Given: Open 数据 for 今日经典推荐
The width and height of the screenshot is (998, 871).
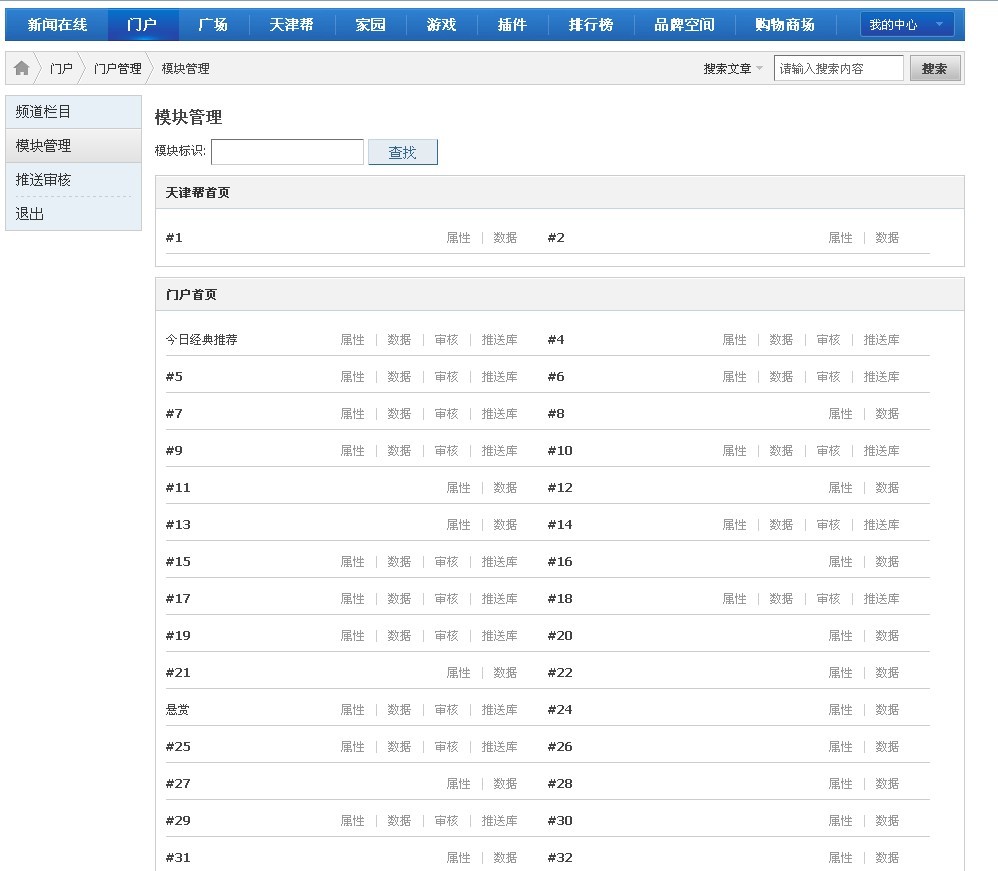Looking at the screenshot, I should [400, 339].
